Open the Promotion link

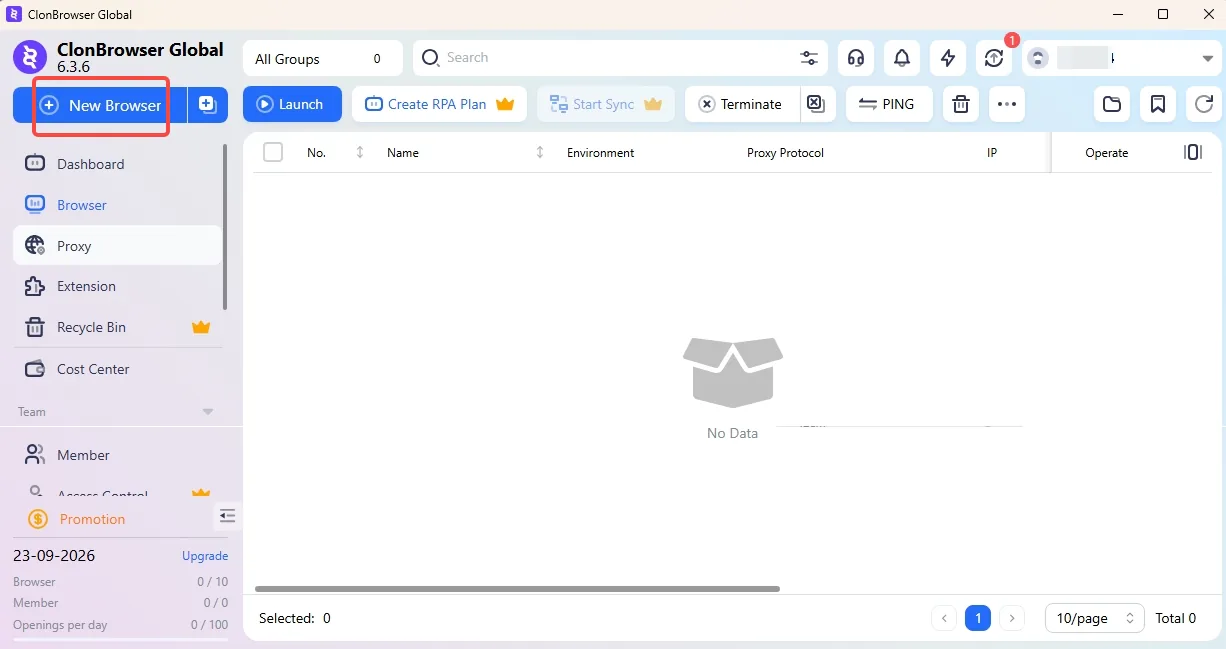pyautogui.click(x=92, y=519)
